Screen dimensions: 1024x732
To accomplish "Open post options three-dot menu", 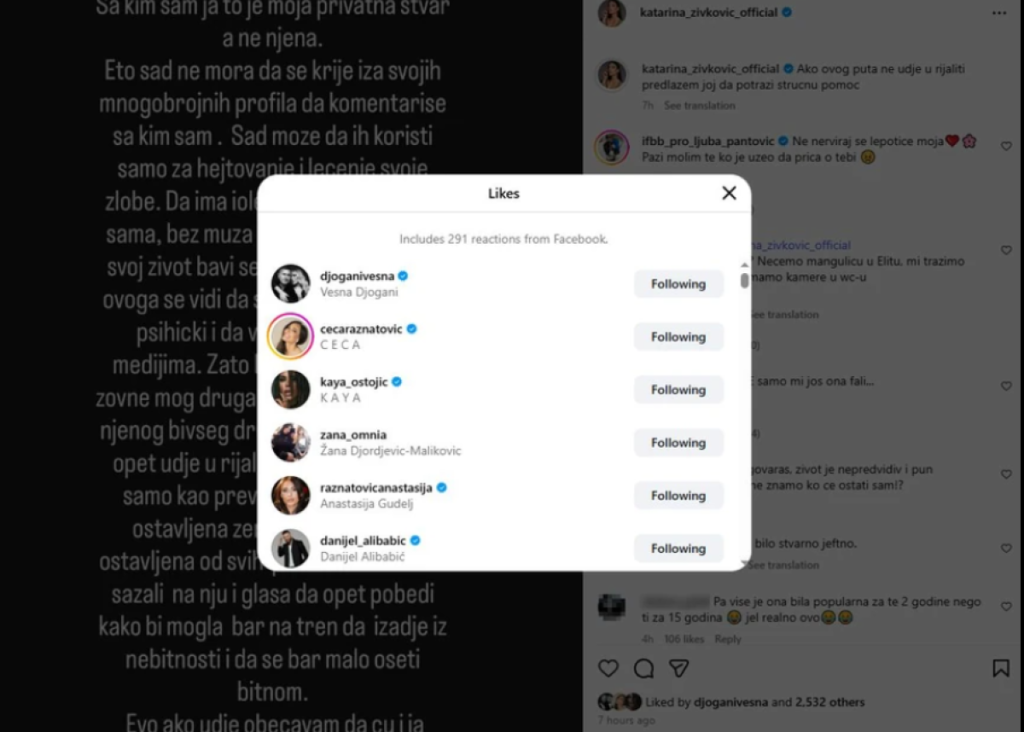I will 999,13.
